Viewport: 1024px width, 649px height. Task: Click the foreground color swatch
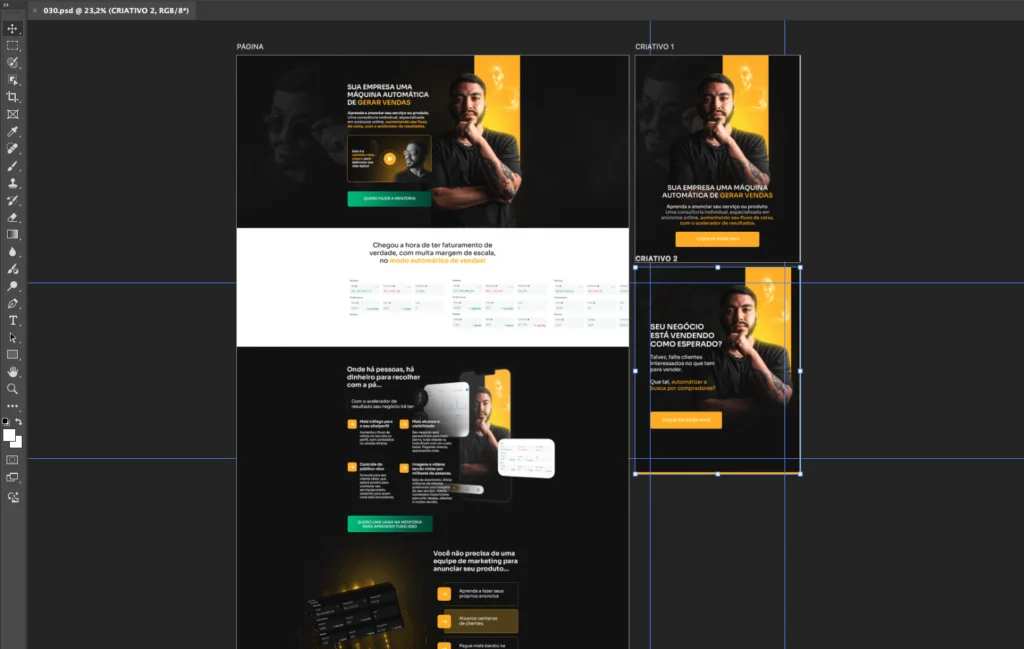(x=9, y=435)
